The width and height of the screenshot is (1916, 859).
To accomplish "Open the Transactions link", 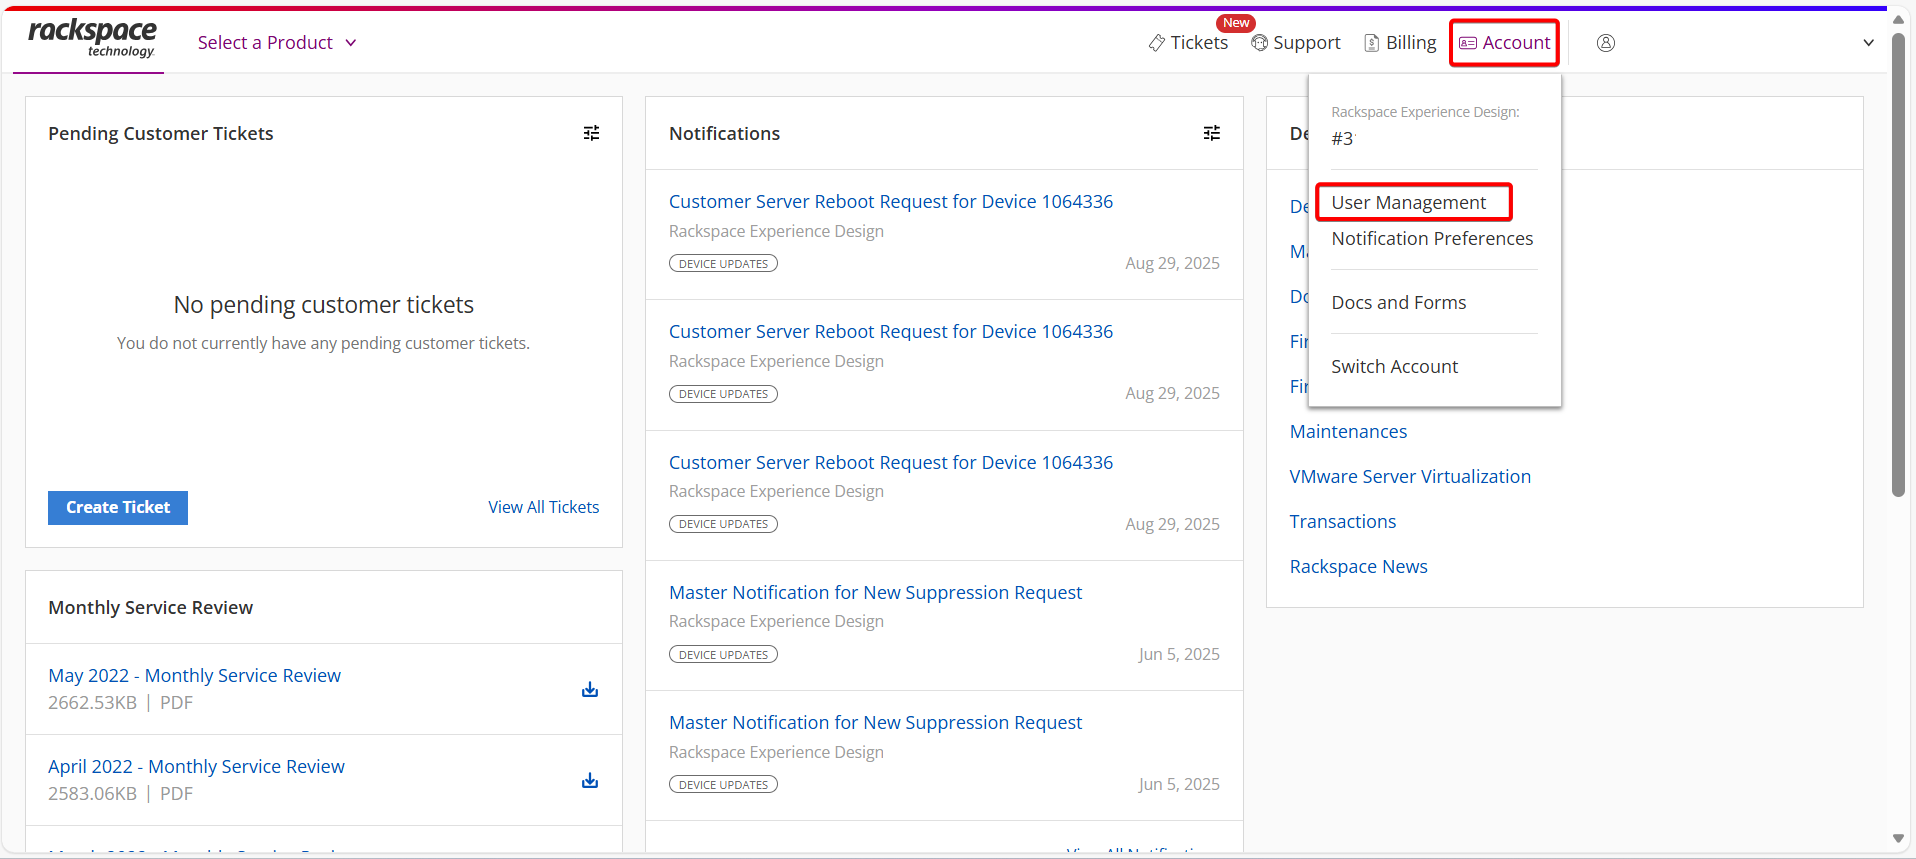I will pos(1342,522).
